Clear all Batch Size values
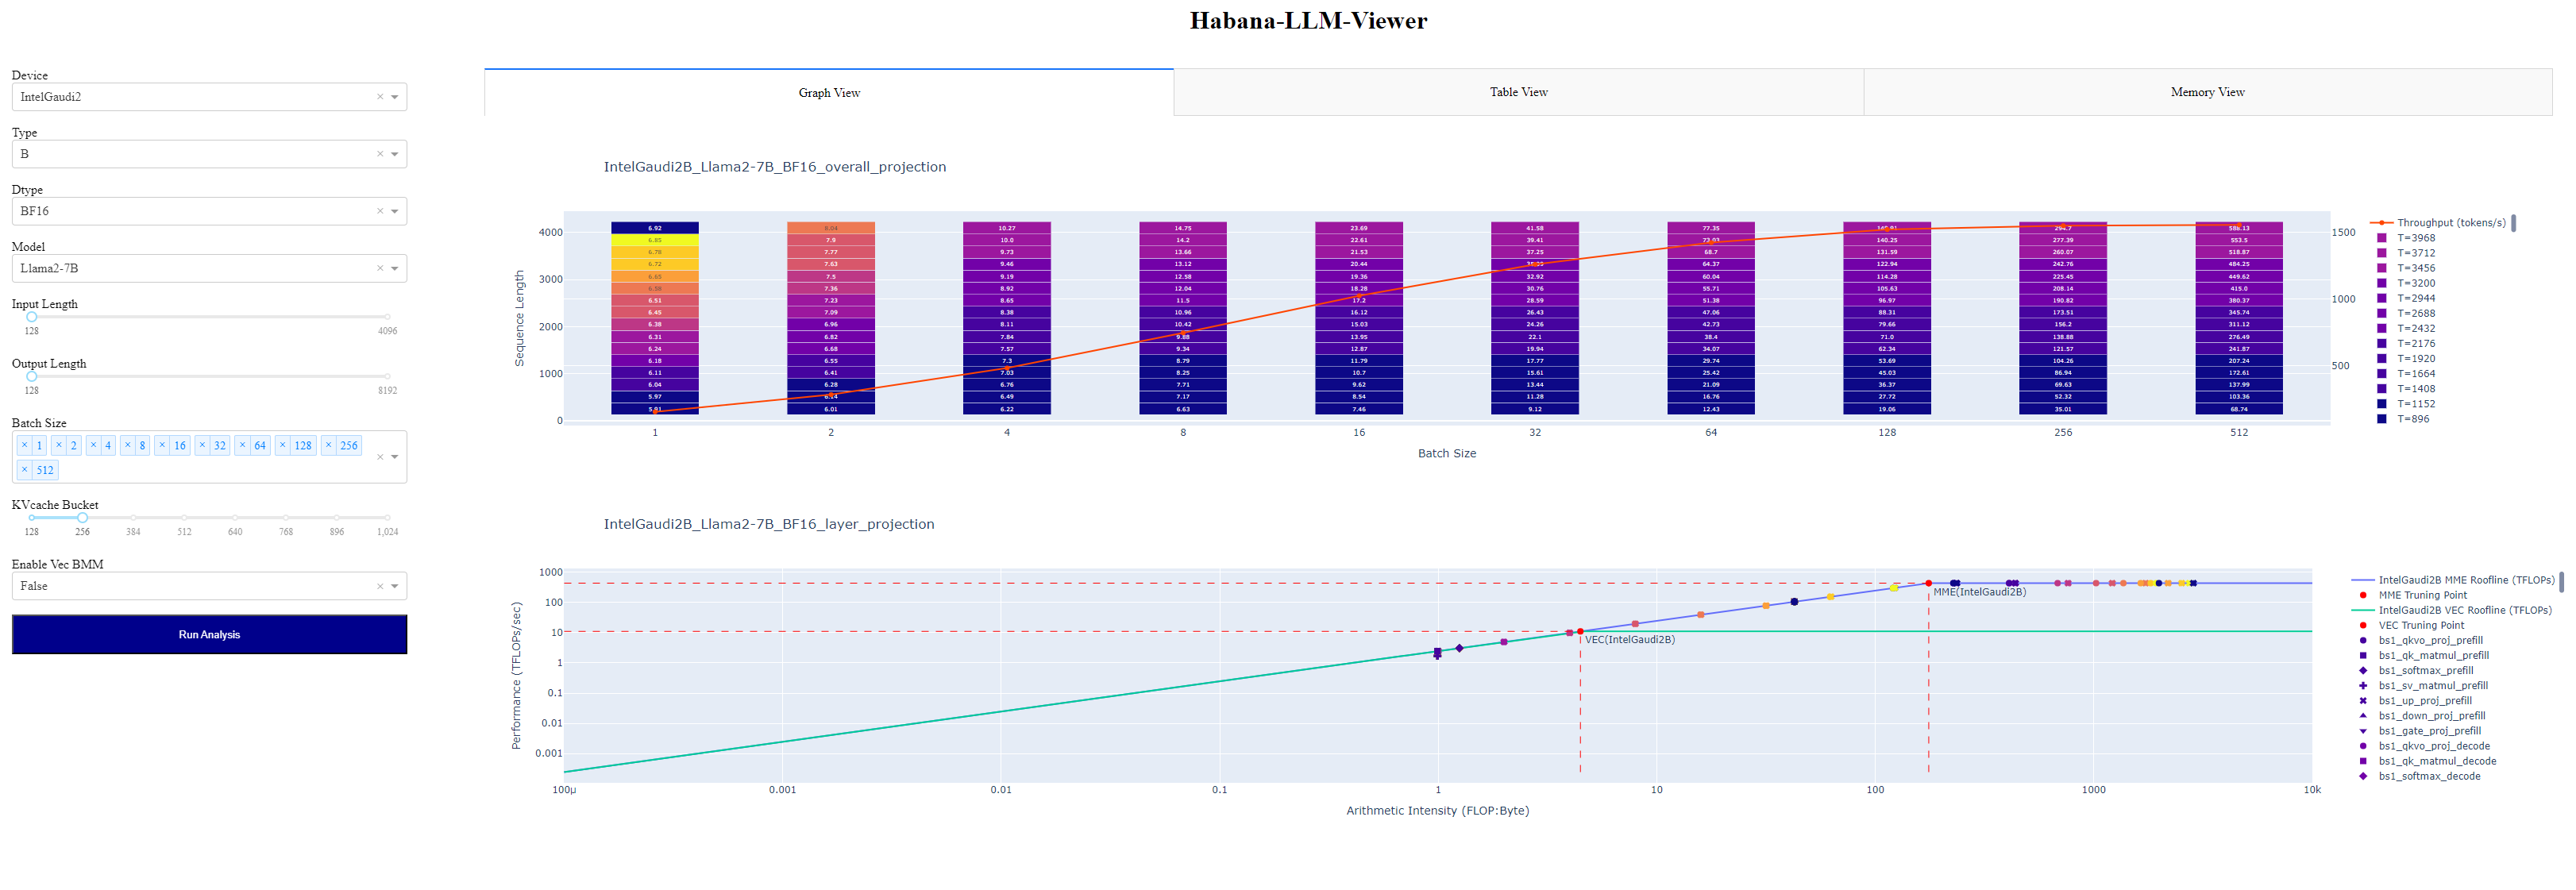This screenshot has width=2576, height=890. click(380, 457)
